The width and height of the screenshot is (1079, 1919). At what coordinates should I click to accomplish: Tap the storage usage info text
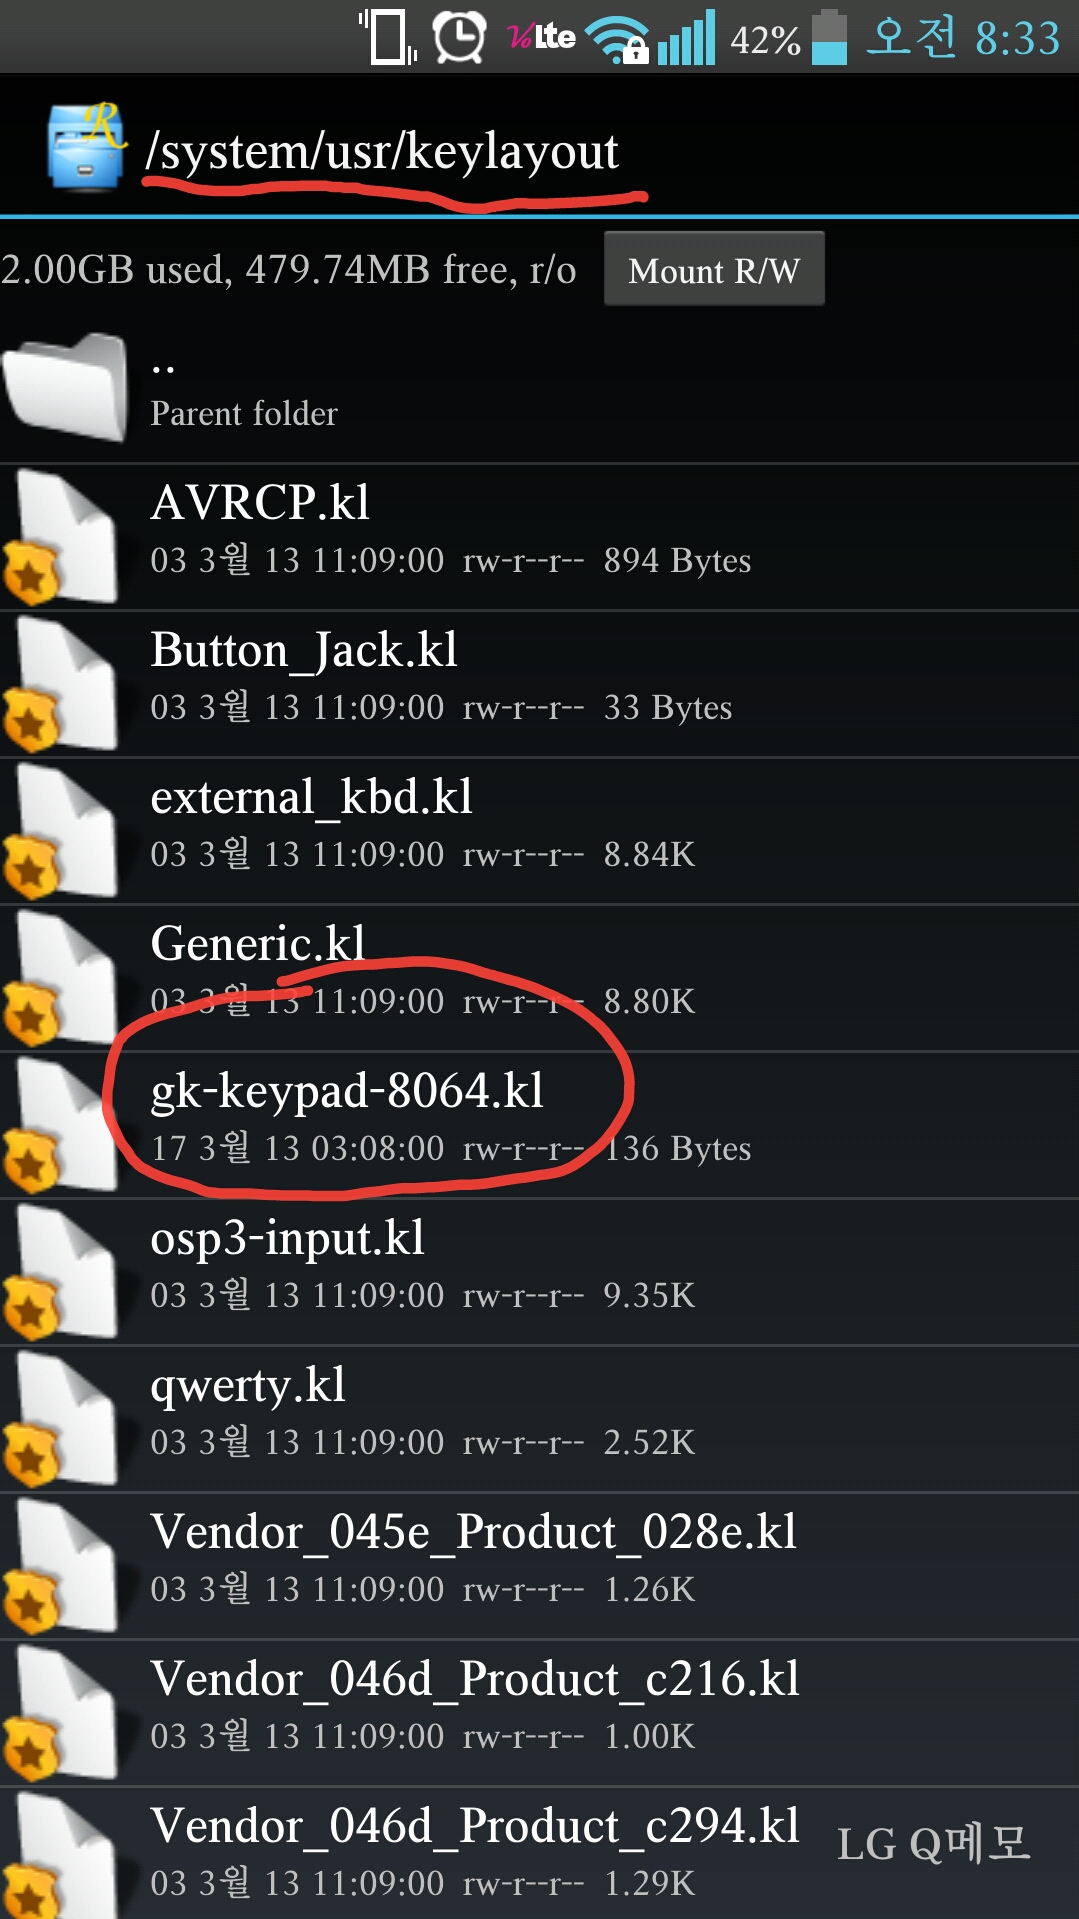point(289,270)
